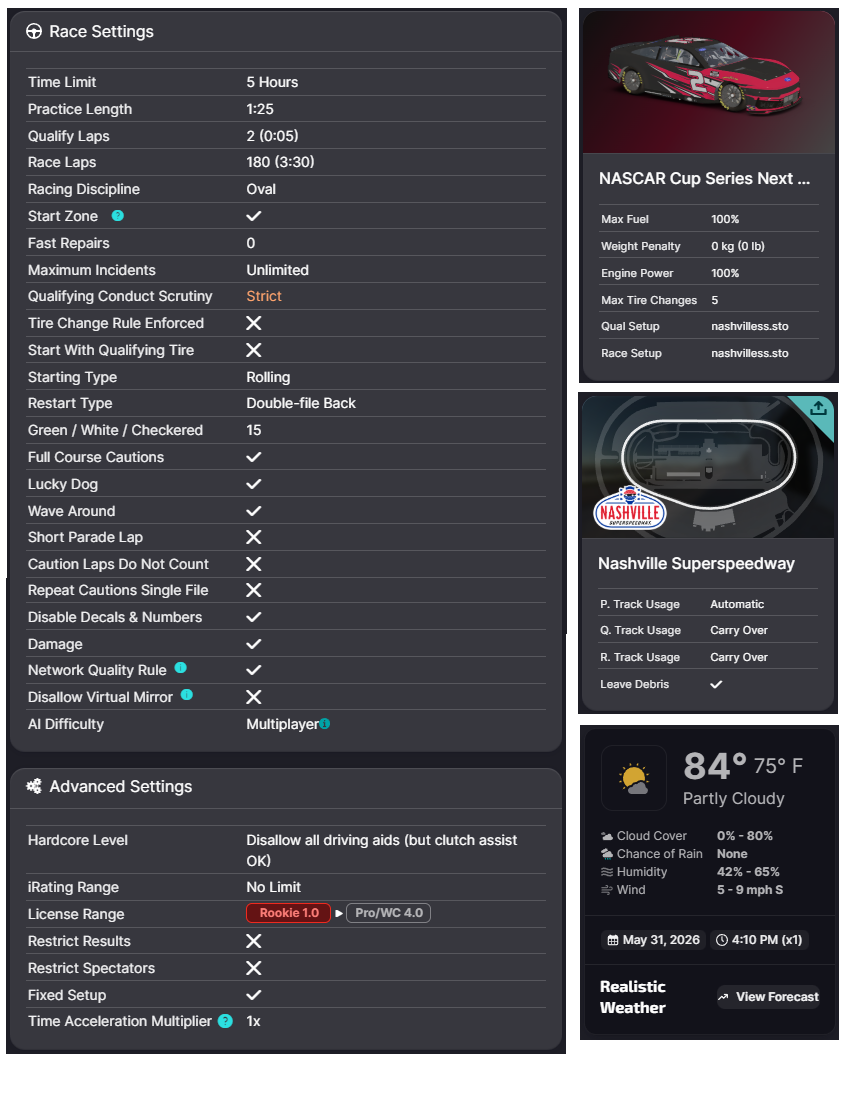Click the partly cloudy weather icon
850x1100 pixels.
click(634, 778)
